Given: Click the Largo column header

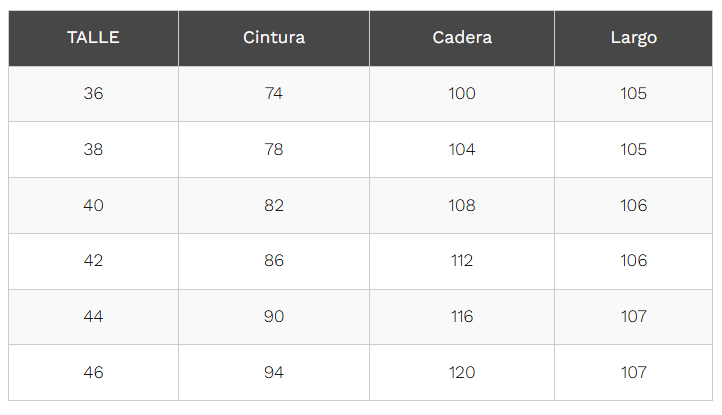Looking at the screenshot, I should [634, 38].
